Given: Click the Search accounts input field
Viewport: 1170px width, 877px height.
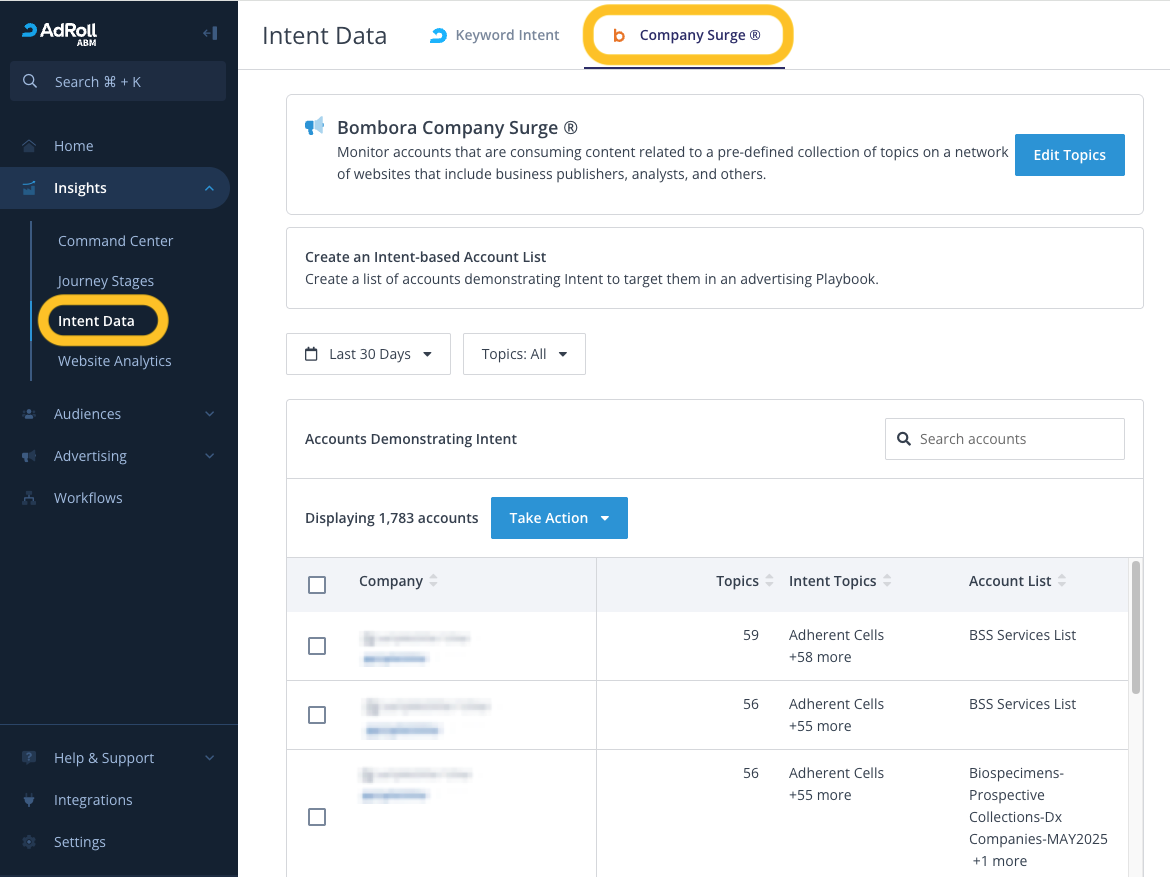Looking at the screenshot, I should click(1005, 439).
